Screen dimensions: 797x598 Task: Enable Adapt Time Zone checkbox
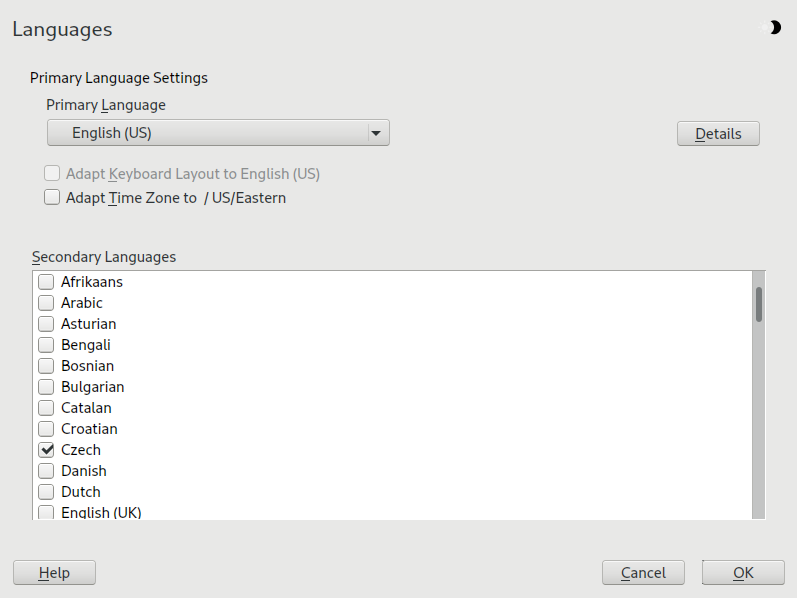52,198
